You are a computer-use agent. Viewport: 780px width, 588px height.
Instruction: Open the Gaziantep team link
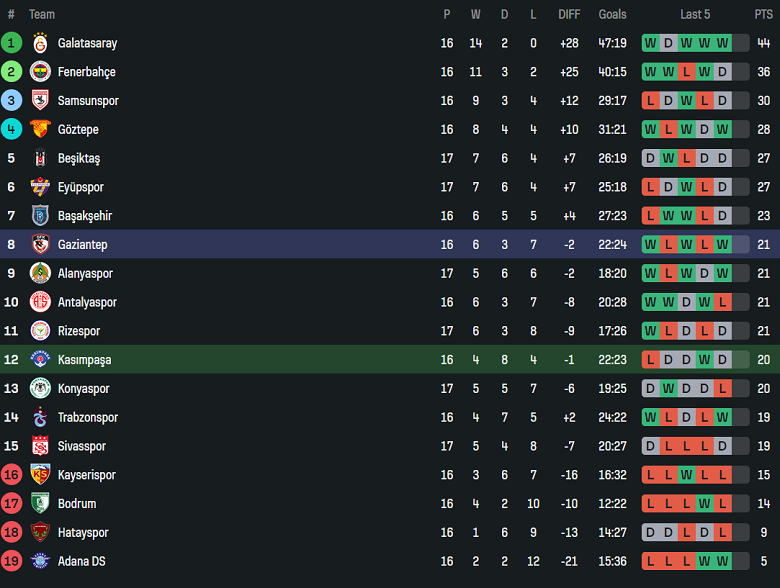pyautogui.click(x=82, y=245)
